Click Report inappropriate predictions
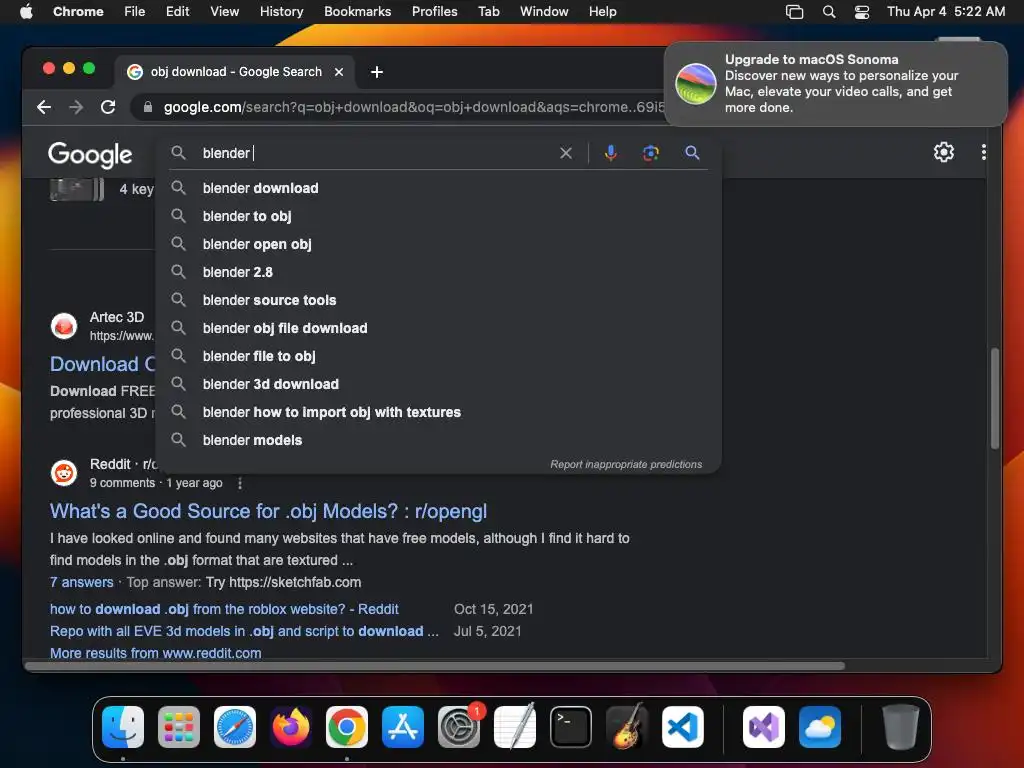This screenshot has width=1024, height=768. pos(626,464)
